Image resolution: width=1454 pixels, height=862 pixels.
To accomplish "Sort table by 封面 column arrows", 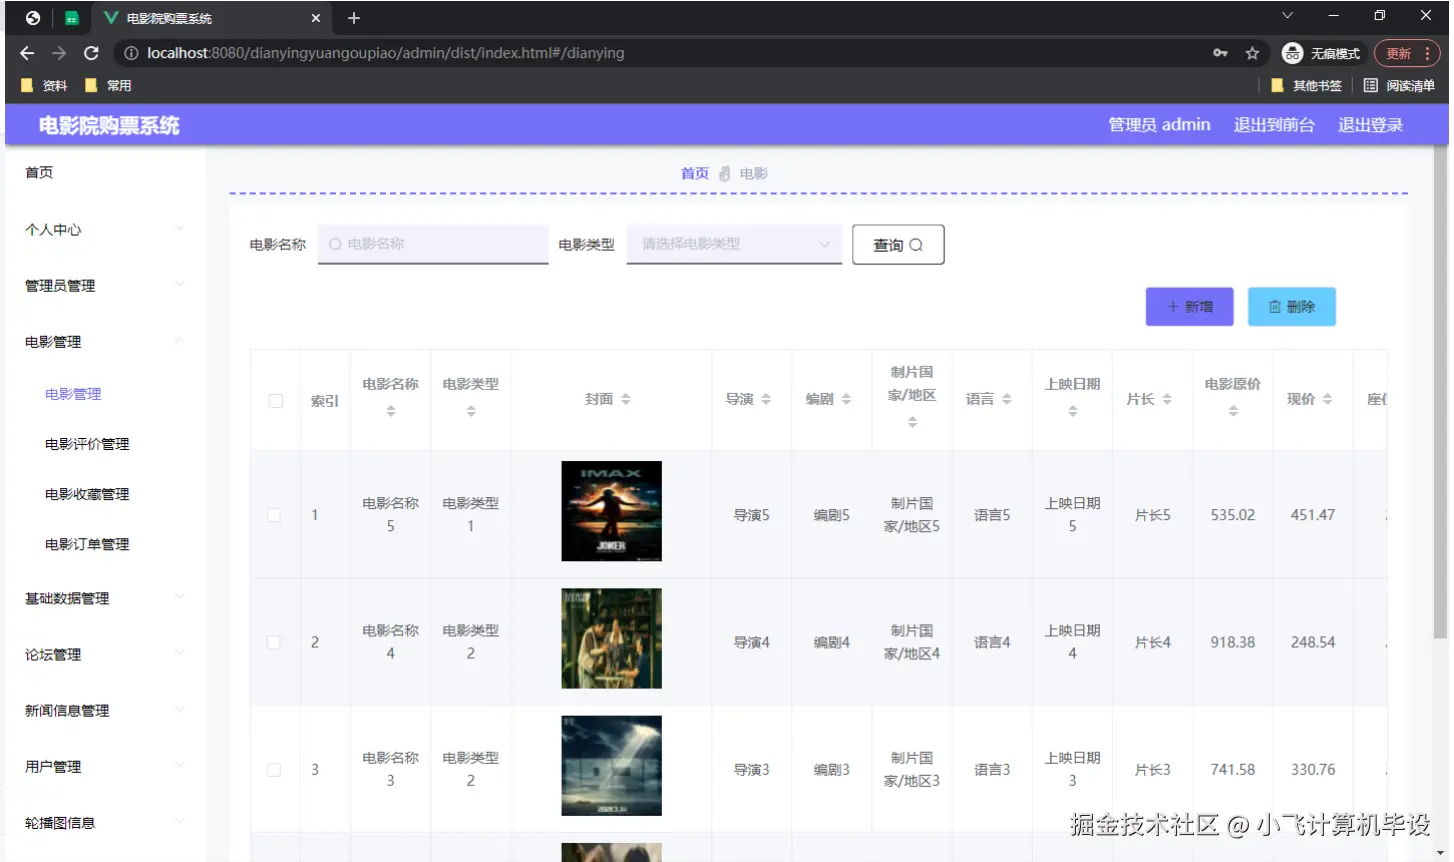I will [x=626, y=399].
